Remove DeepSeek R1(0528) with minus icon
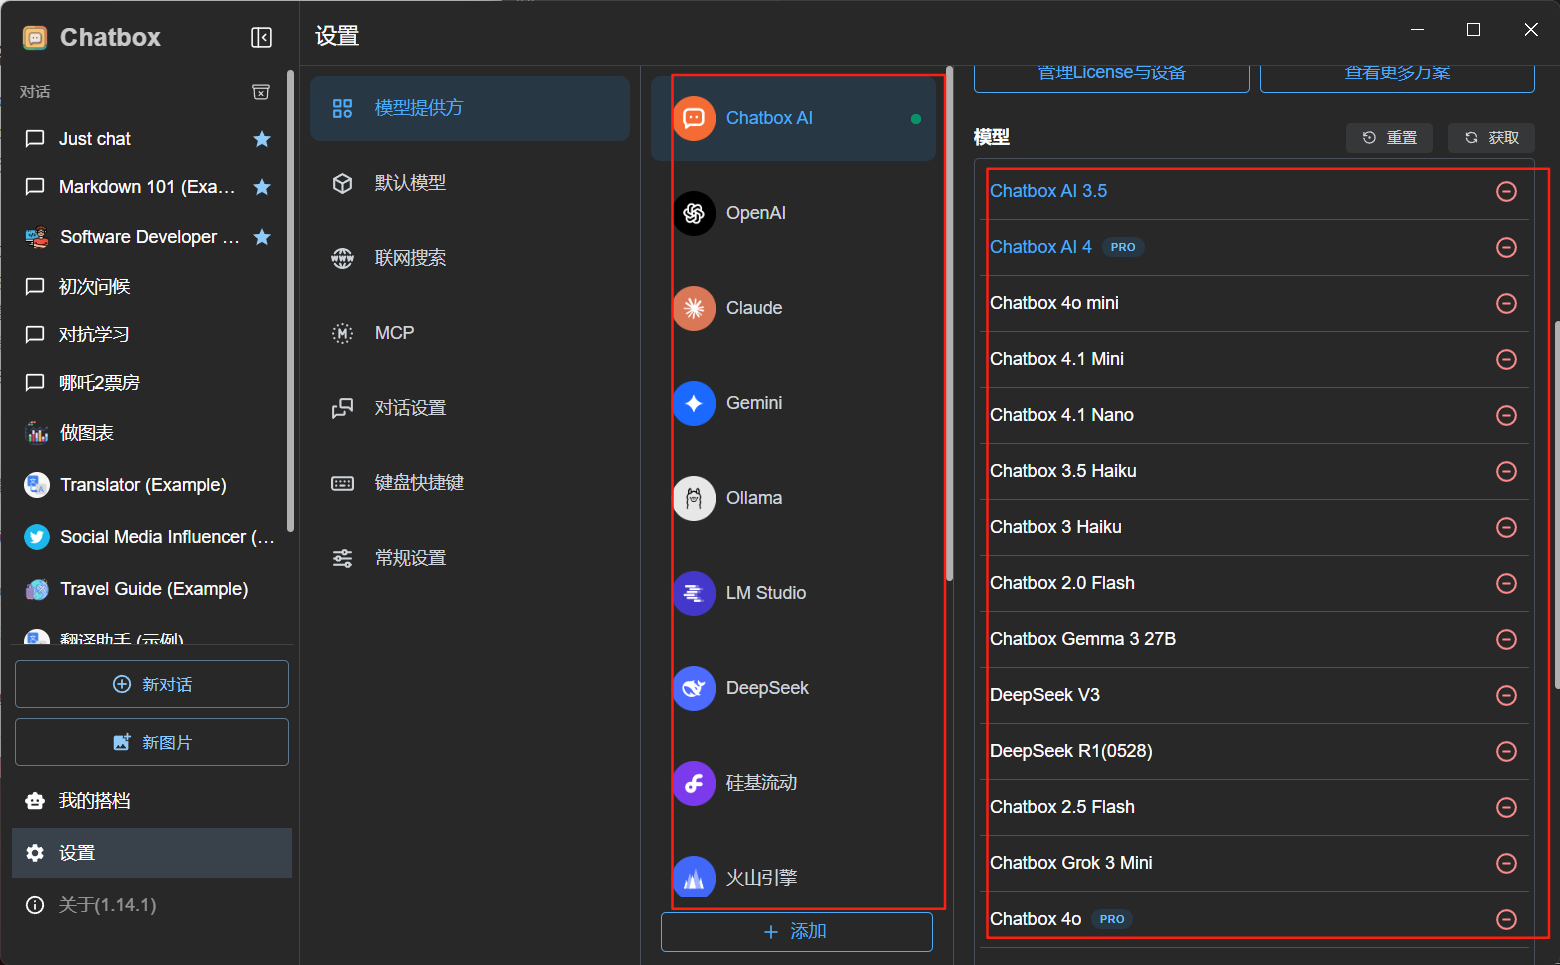The image size is (1560, 965). [x=1506, y=751]
